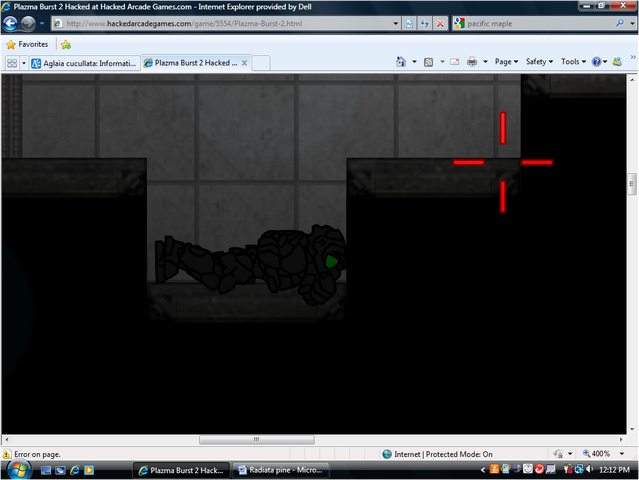This screenshot has height=480, width=639.
Task: Click the vertical scrollbar thumb
Action: [x=632, y=184]
